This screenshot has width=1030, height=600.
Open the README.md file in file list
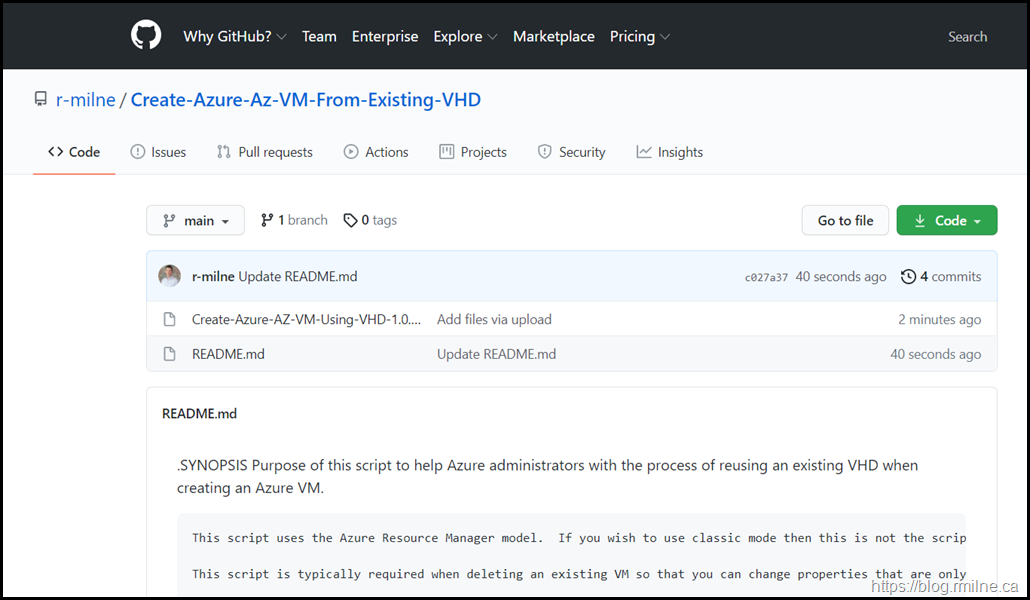tap(228, 354)
